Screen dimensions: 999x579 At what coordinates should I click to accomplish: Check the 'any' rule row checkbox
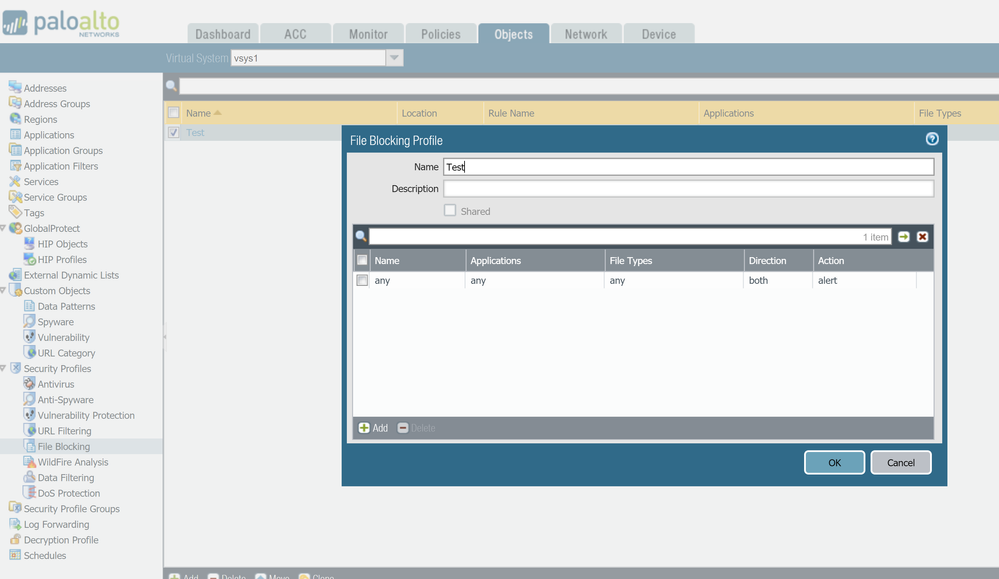click(x=362, y=281)
